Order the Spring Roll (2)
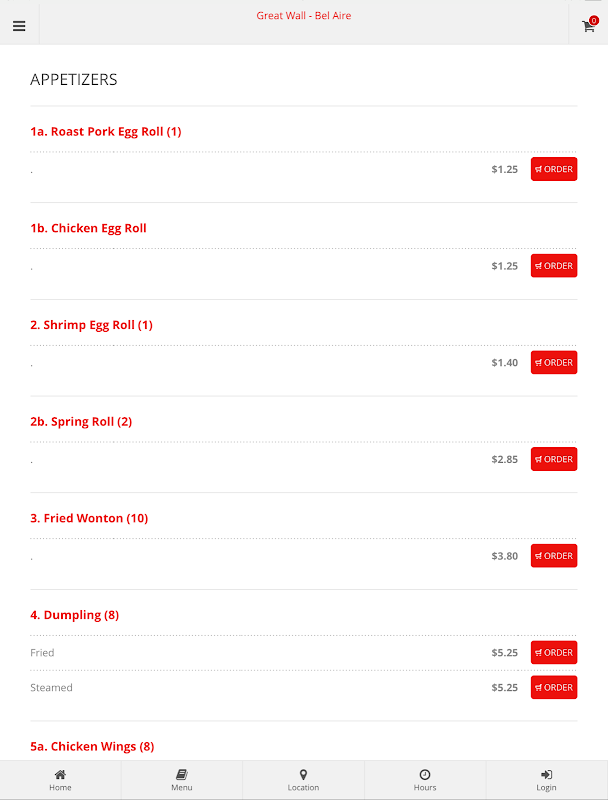608x800 pixels. click(x=553, y=459)
